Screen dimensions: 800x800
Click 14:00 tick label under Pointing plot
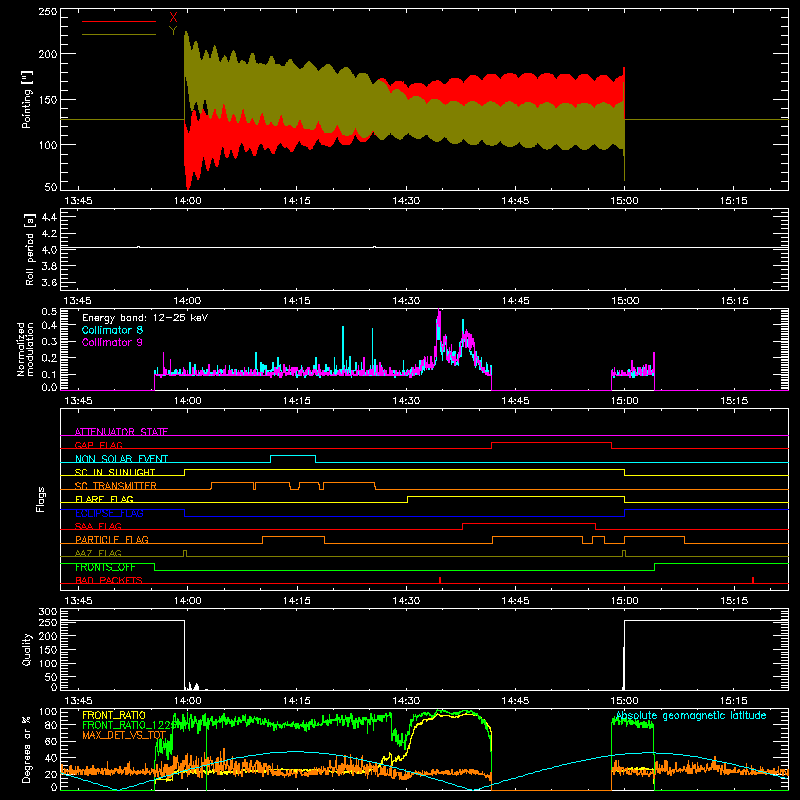point(187,201)
